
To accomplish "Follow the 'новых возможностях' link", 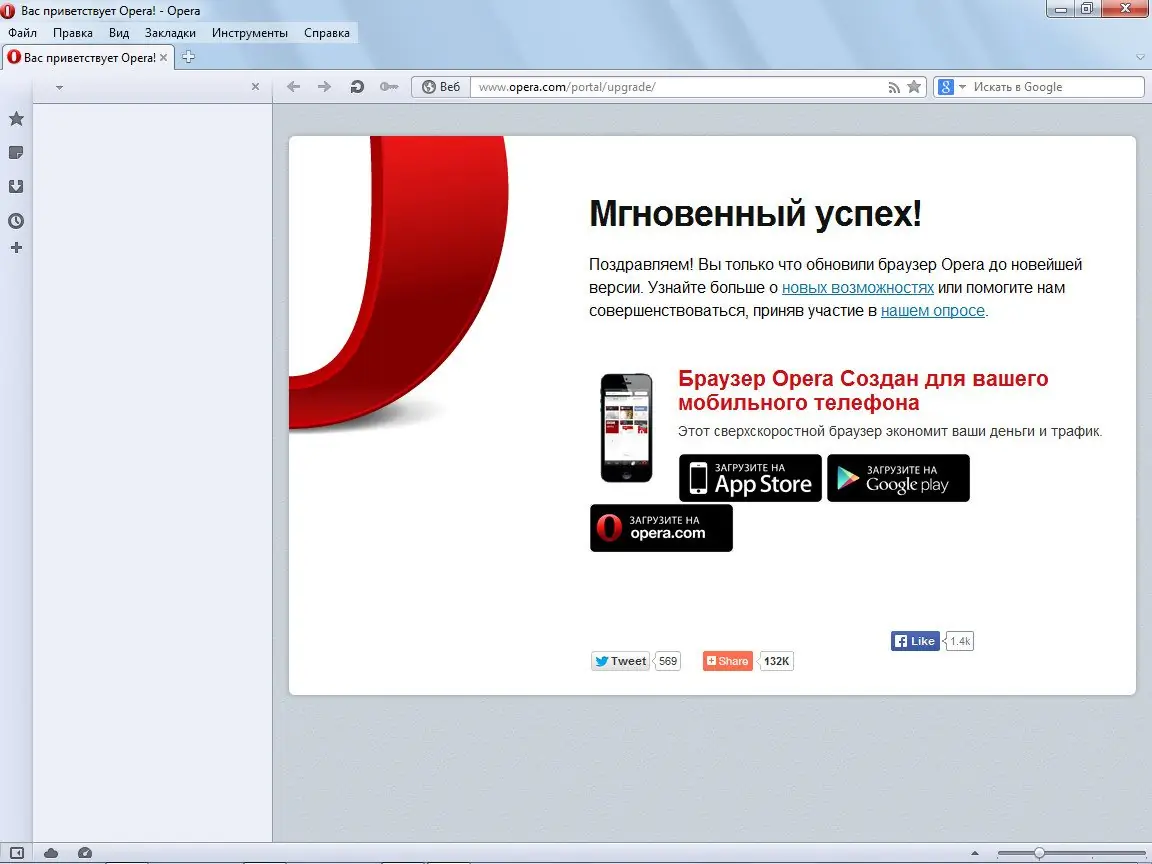I will pos(857,287).
